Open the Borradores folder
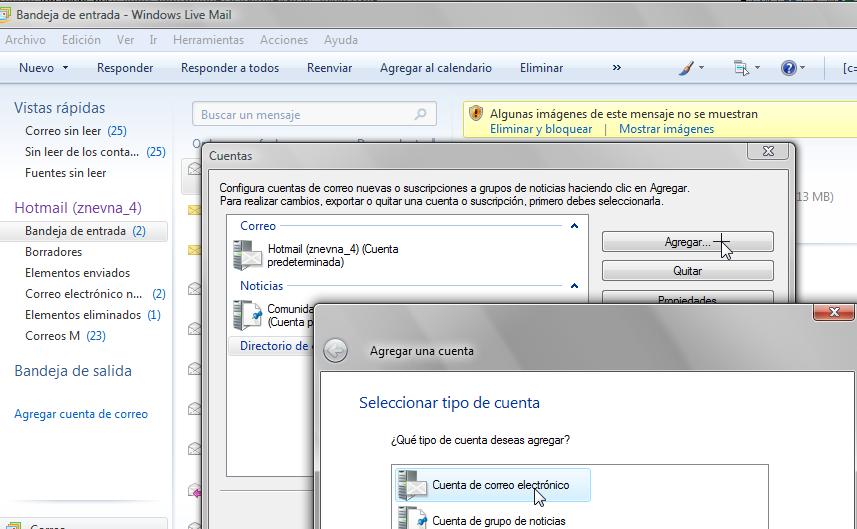 tap(54, 252)
